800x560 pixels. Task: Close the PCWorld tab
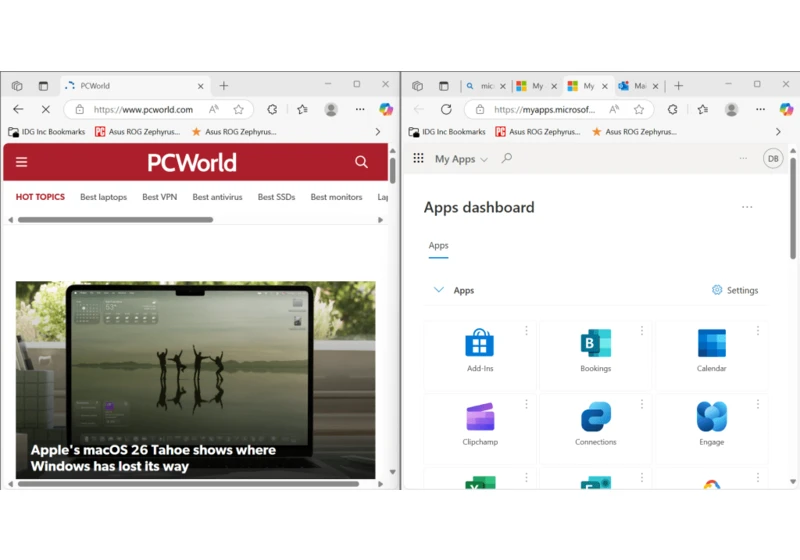(201, 86)
